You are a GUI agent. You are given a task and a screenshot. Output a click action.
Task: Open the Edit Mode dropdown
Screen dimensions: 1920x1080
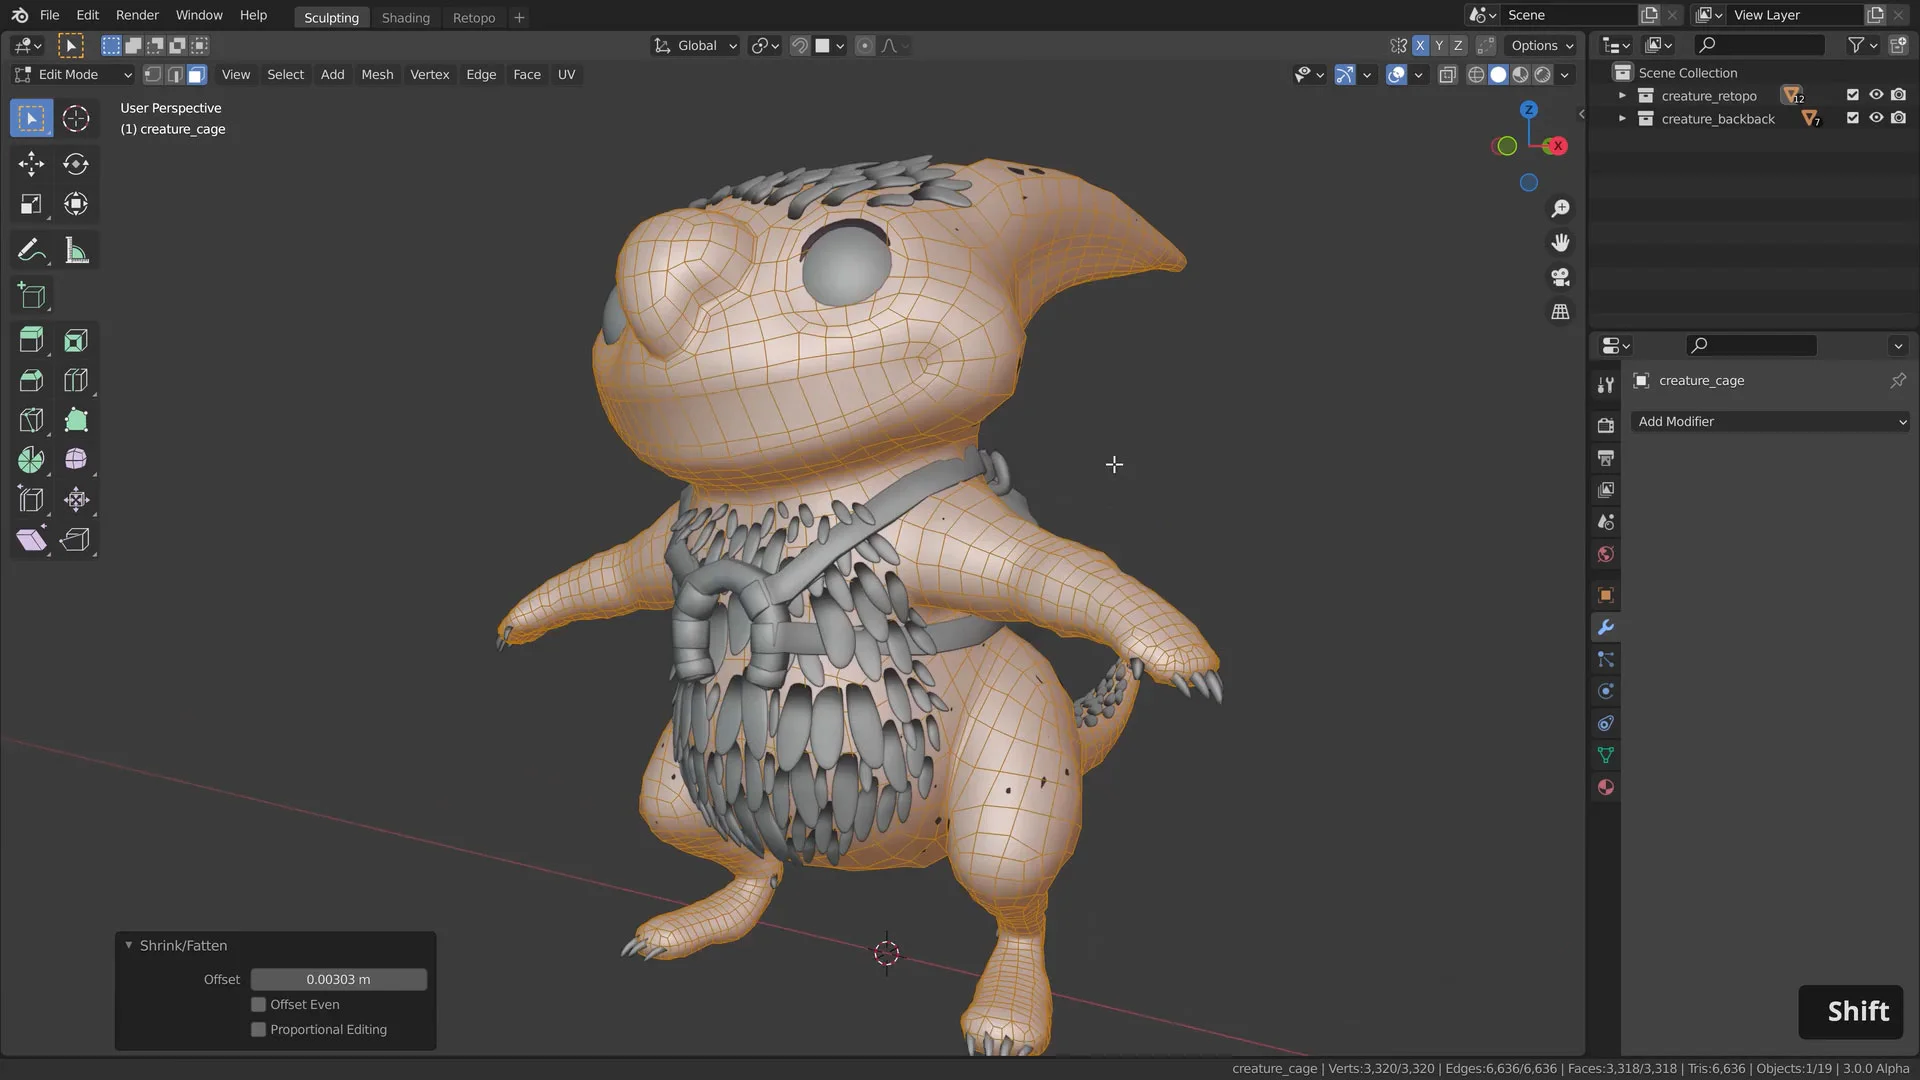[73, 74]
